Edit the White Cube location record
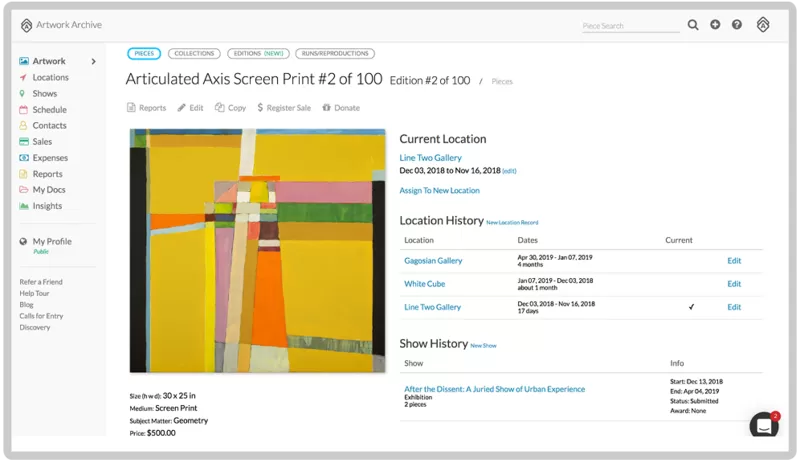Viewport: 800px width, 463px height. tap(734, 284)
